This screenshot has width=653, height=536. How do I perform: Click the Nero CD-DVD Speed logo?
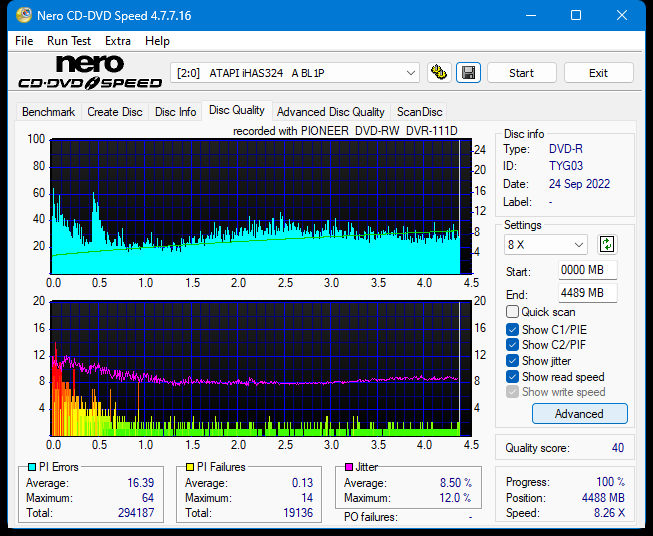coord(90,73)
